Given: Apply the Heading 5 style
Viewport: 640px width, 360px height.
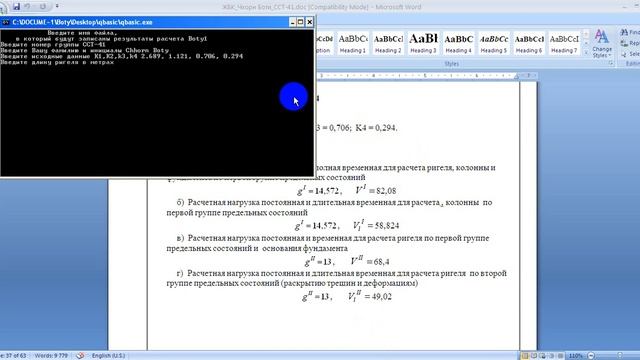Looking at the screenshot, I should pyautogui.click(x=493, y=43).
